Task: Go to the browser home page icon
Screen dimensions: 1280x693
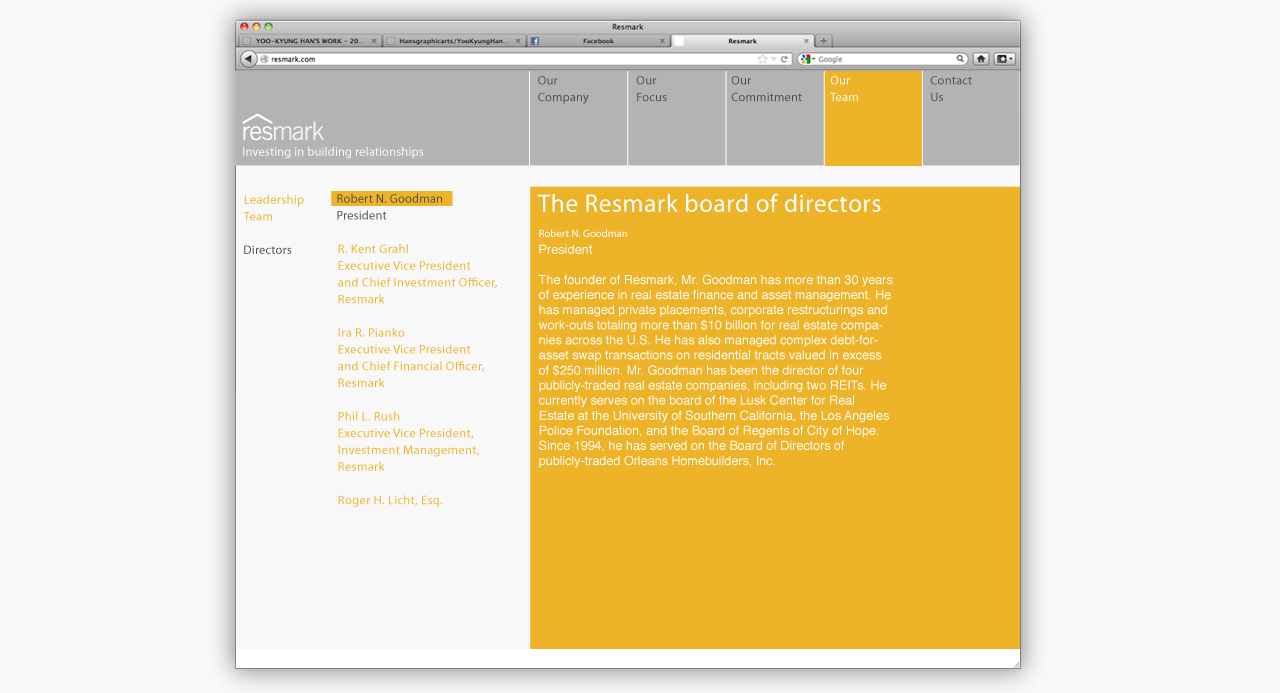Action: pyautogui.click(x=981, y=59)
